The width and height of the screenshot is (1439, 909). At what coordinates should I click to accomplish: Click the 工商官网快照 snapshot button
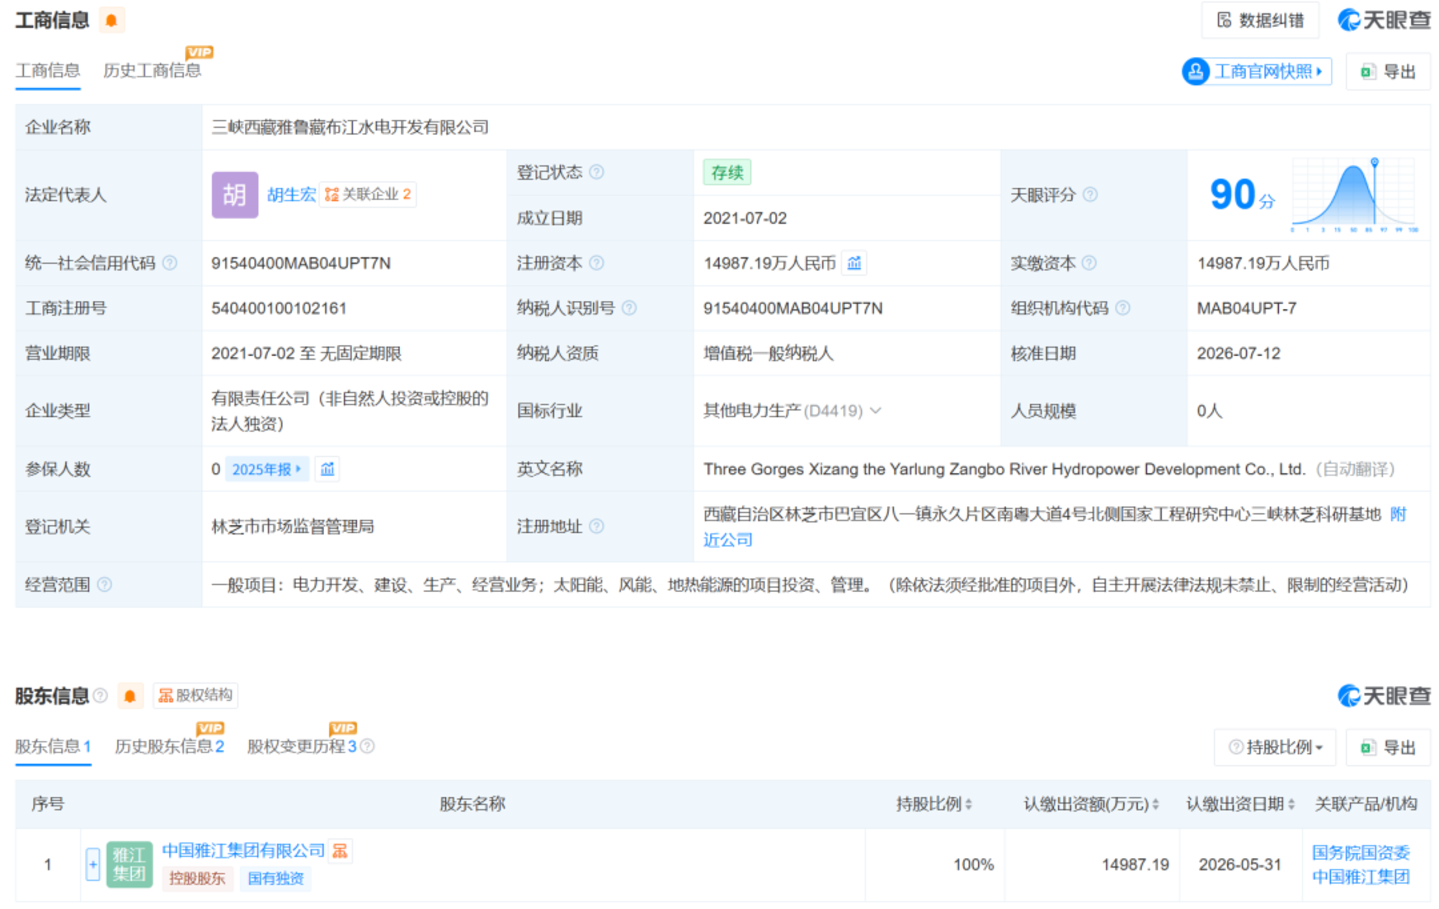[x=1256, y=71]
